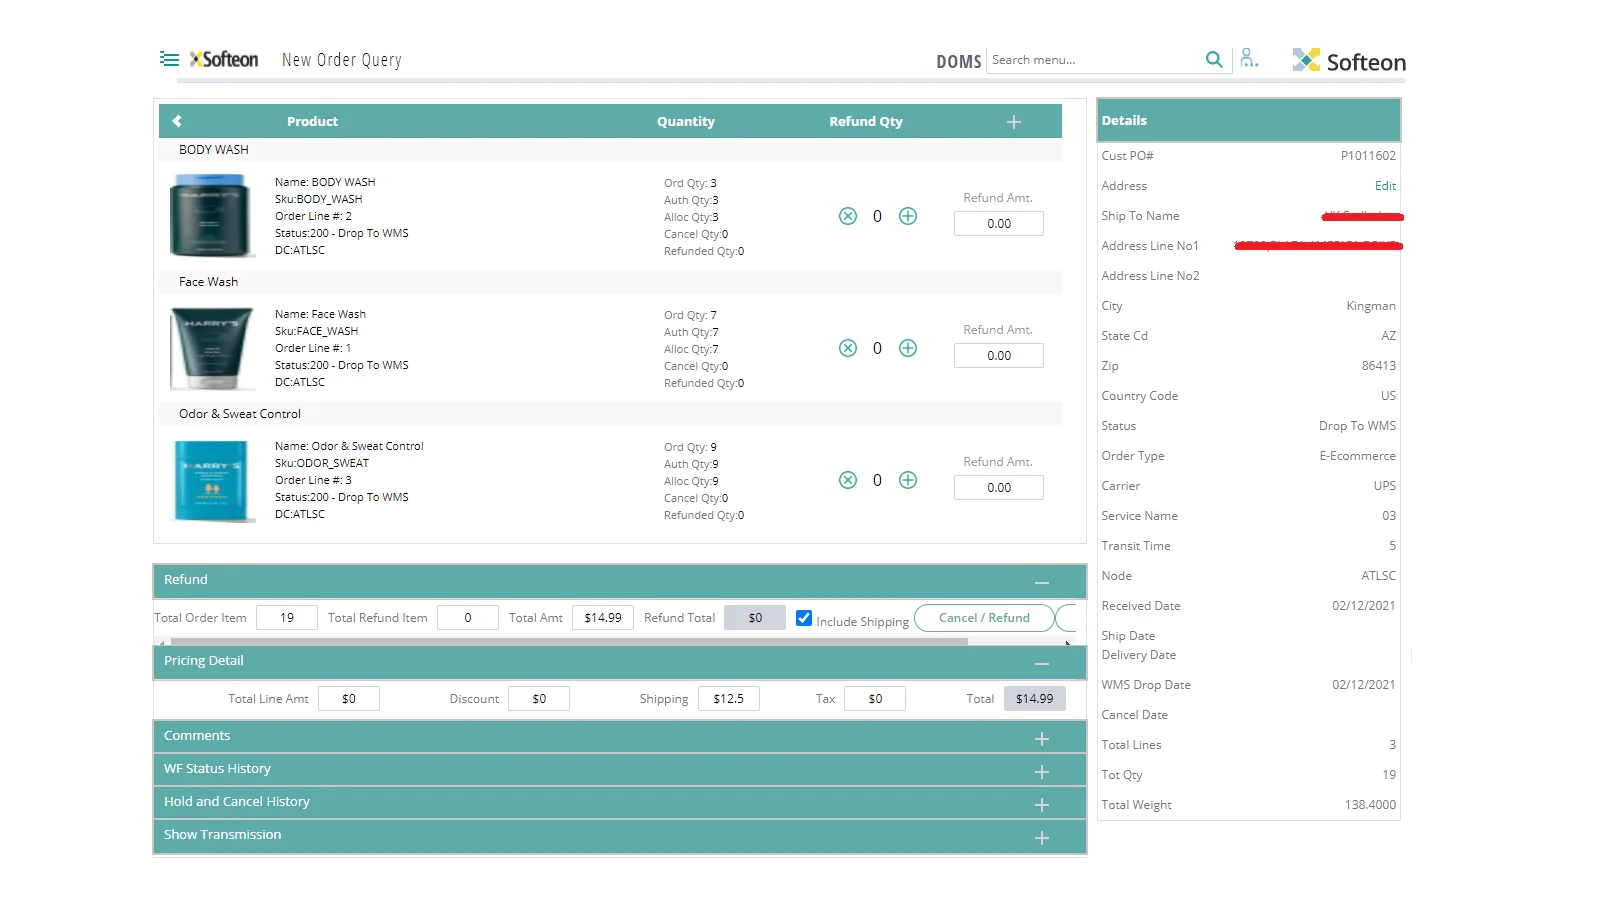Open the hamburger navigation menu
The image size is (1600, 900).
[x=169, y=59]
